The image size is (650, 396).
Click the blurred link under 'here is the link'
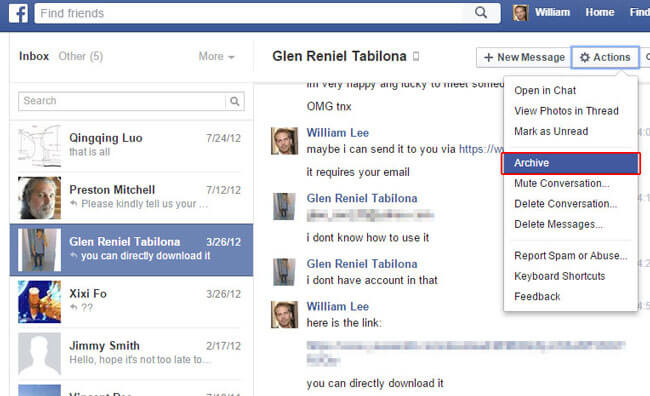coord(465,352)
